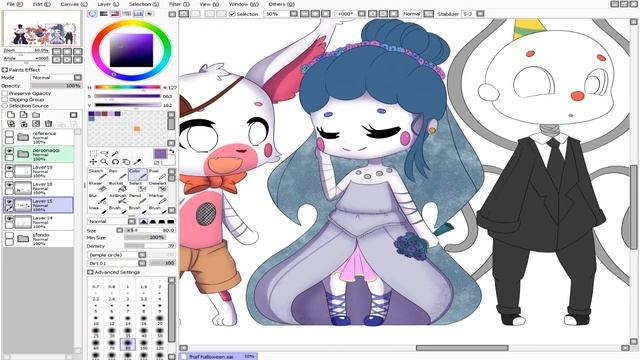Choose the magic wand tool
The height and width of the screenshot is (360, 640).
click(115, 153)
